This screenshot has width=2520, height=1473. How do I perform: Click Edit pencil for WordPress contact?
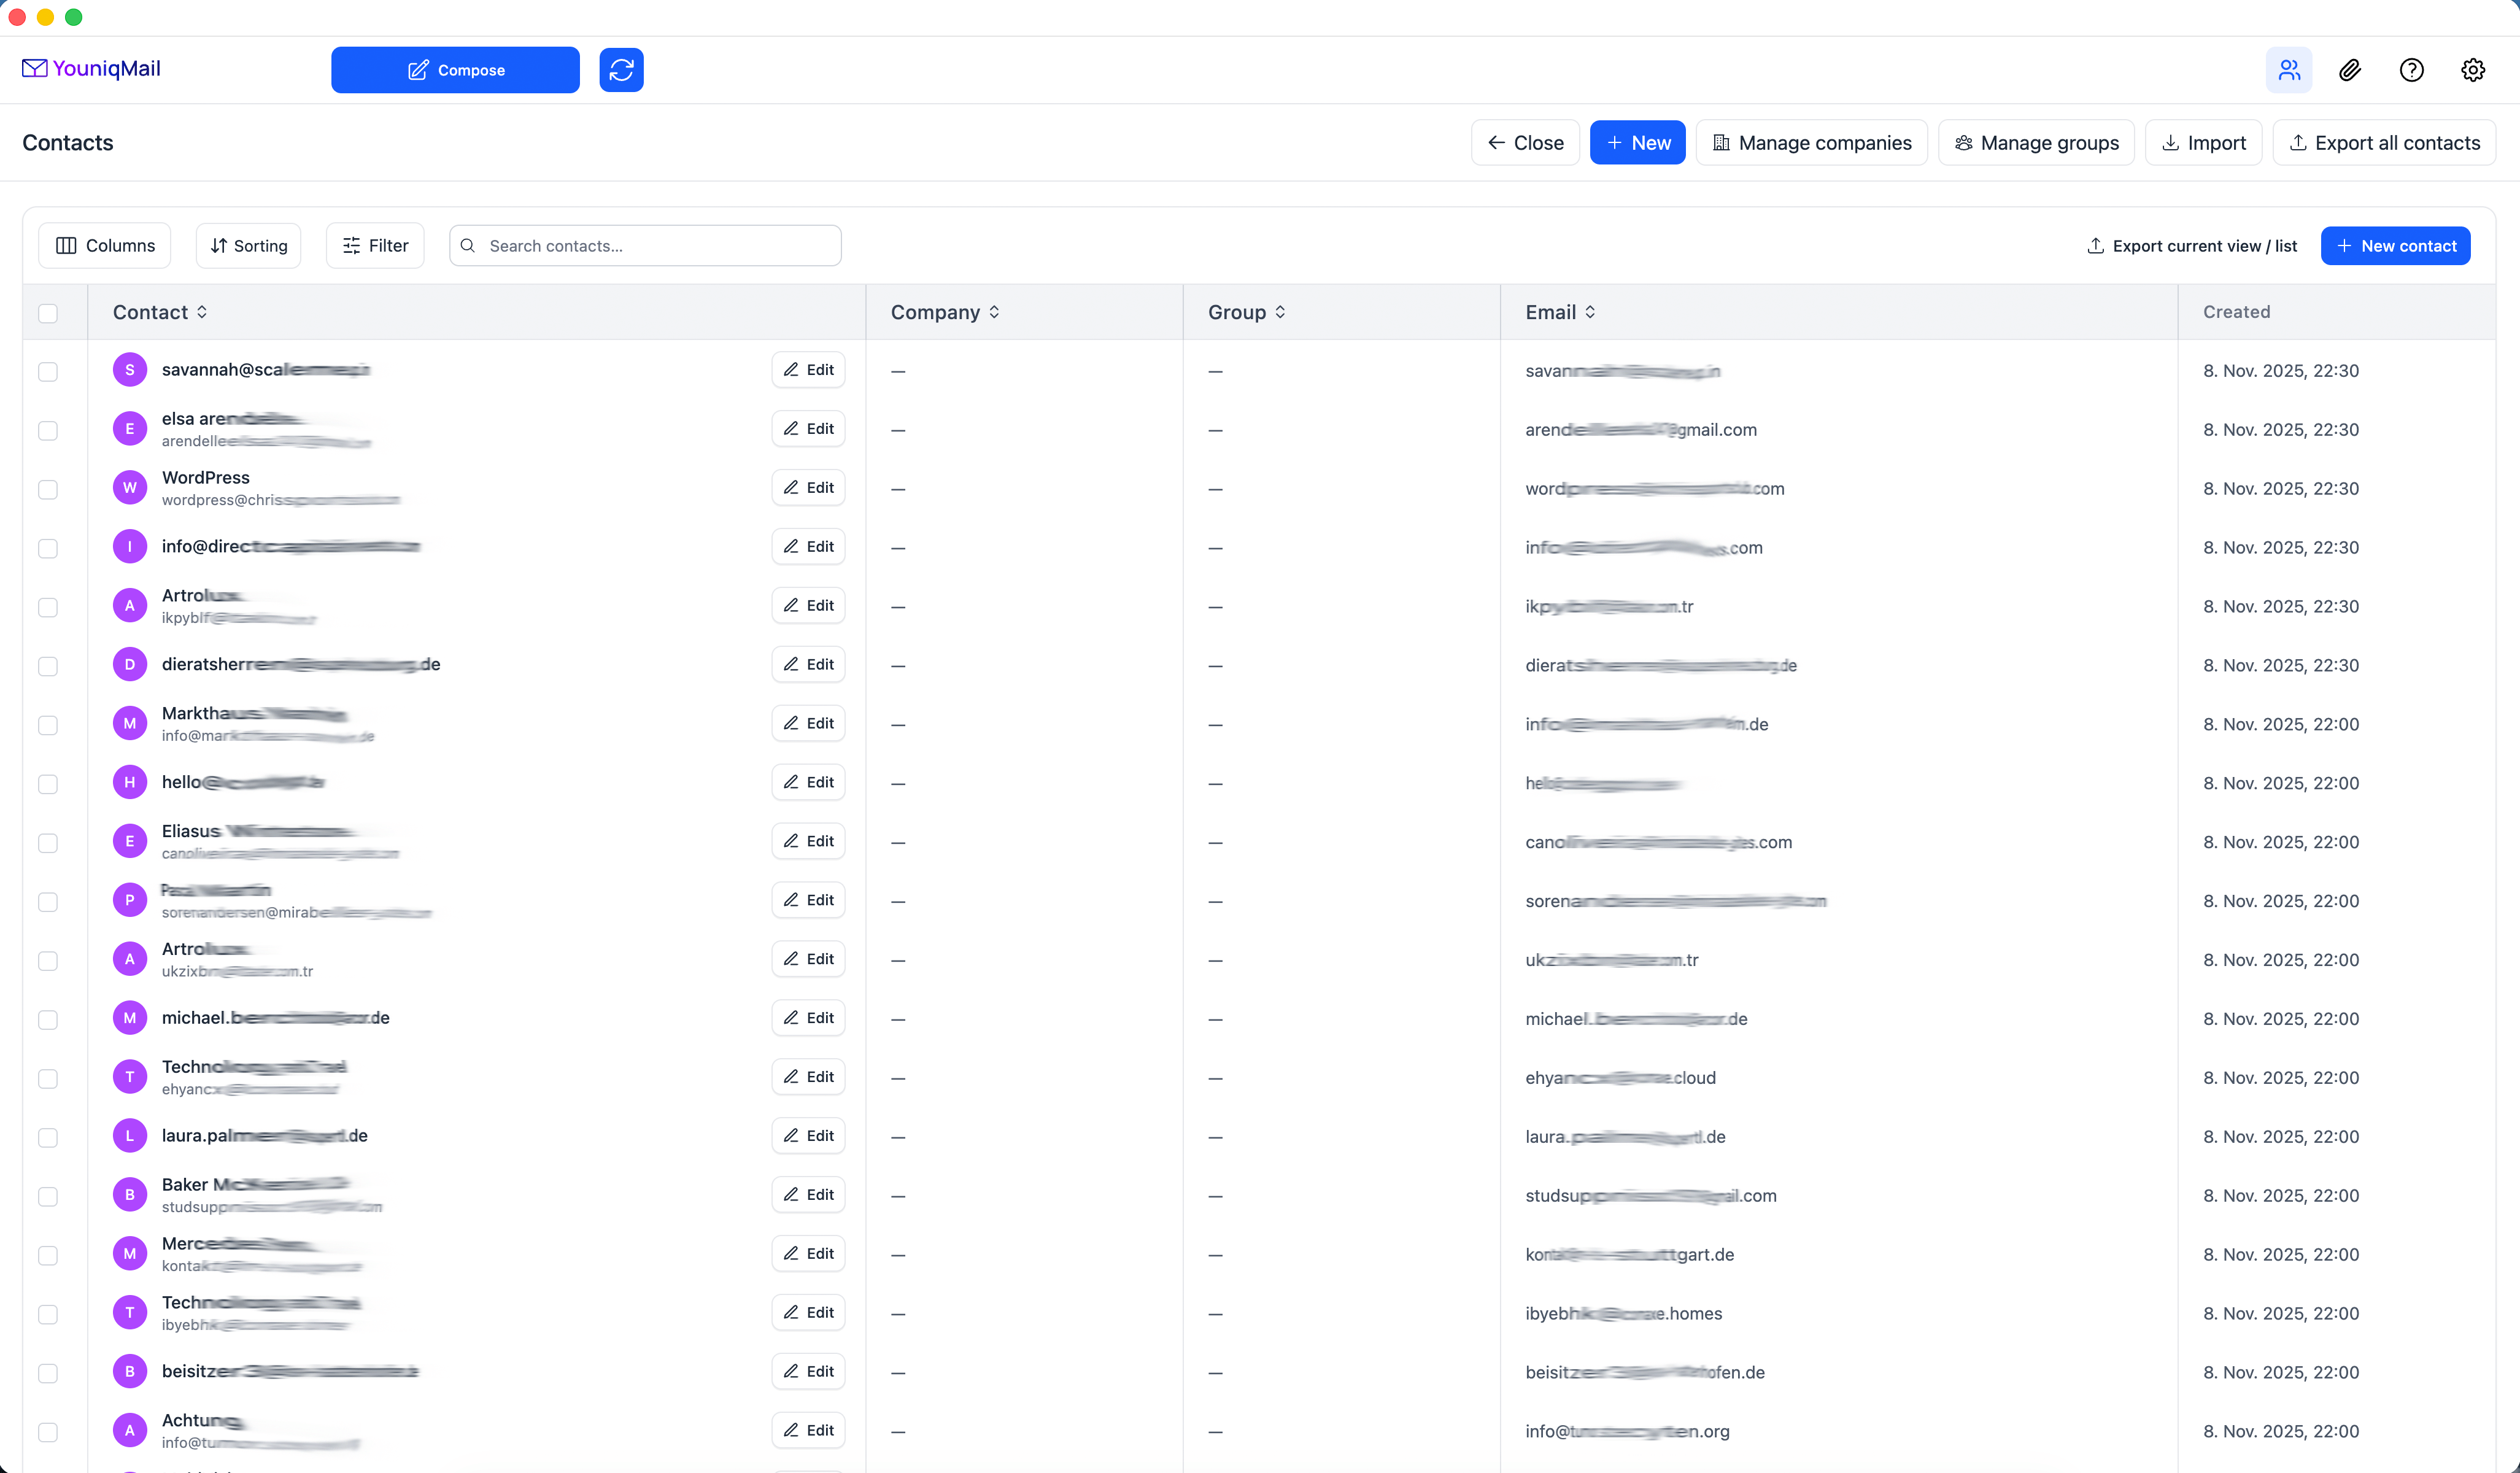(x=808, y=488)
